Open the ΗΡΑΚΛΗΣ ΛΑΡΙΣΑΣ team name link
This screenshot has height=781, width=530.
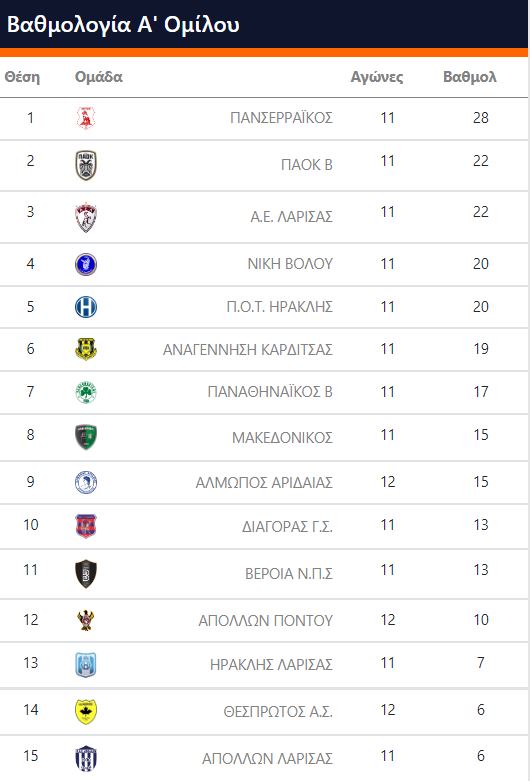tap(271, 664)
